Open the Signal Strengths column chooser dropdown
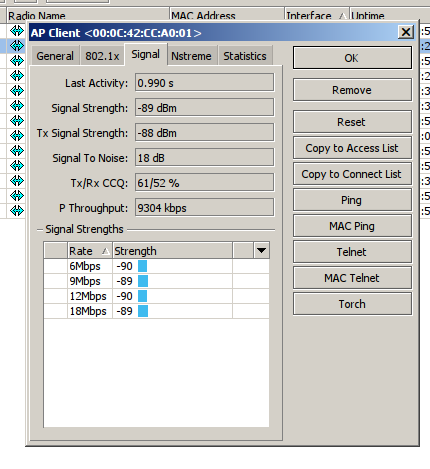The image size is (430, 469). (261, 250)
